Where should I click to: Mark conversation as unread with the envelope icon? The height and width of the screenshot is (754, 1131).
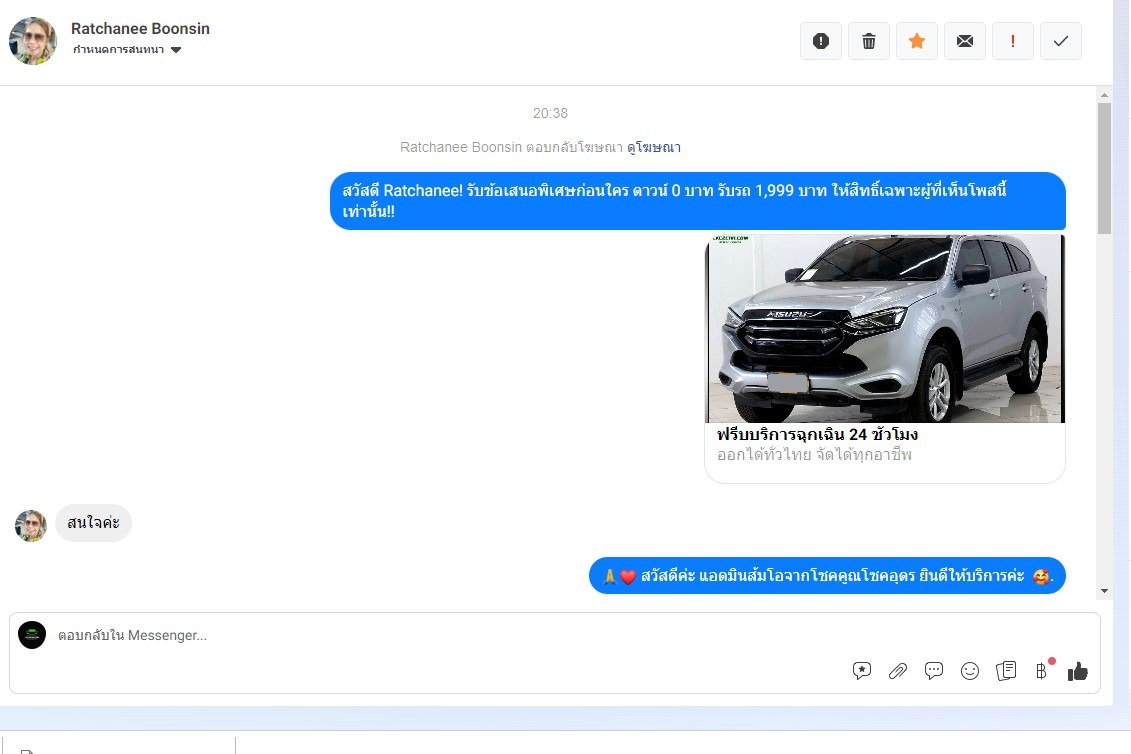[964, 41]
